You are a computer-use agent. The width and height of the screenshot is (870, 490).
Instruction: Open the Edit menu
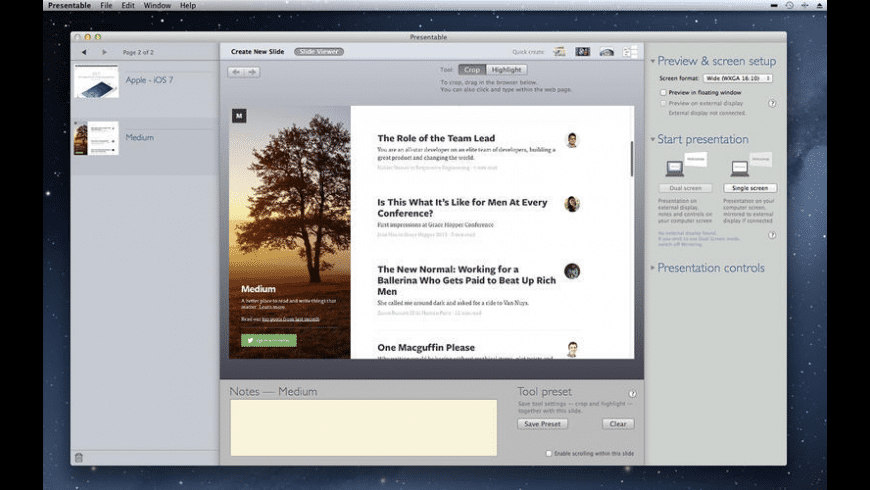[128, 6]
